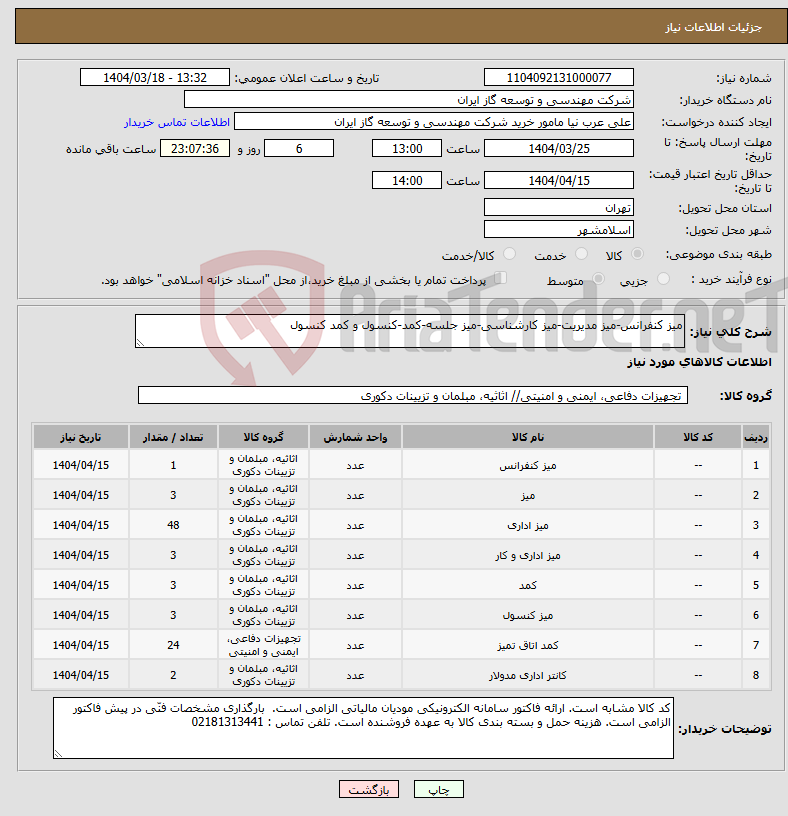Click delivery province field تهران
This screenshot has height=816, width=788.
tap(558, 208)
